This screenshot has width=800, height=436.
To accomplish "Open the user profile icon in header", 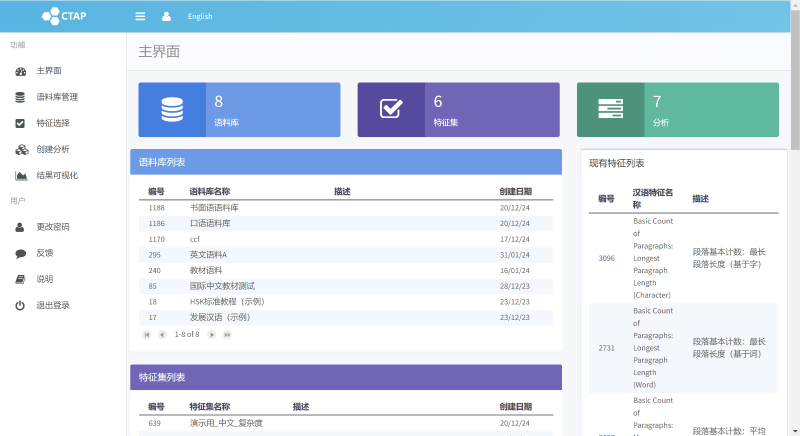I will click(166, 16).
